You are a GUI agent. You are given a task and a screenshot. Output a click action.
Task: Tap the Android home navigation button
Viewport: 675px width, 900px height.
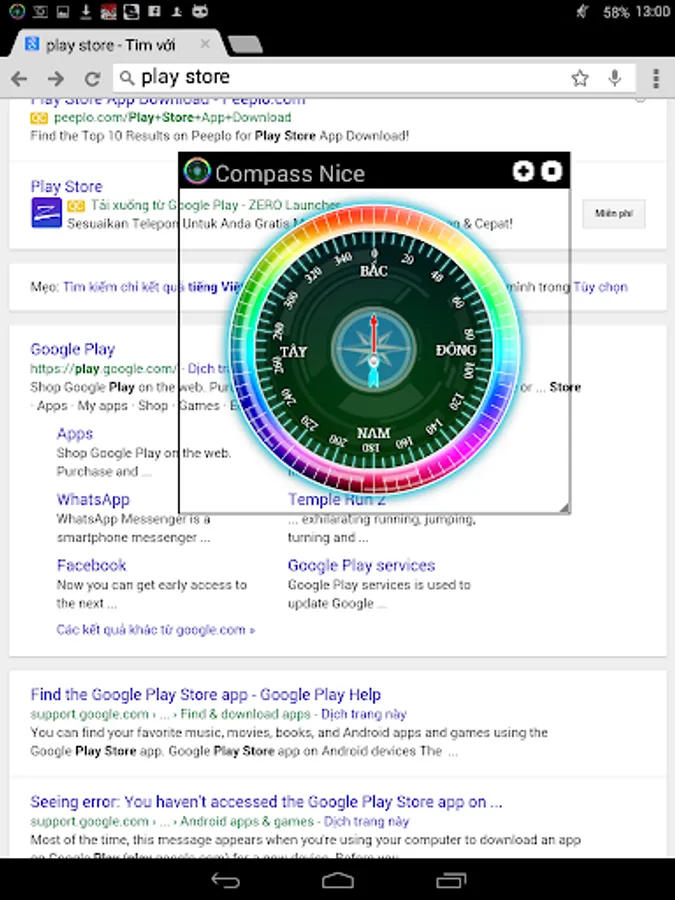[x=338, y=879]
